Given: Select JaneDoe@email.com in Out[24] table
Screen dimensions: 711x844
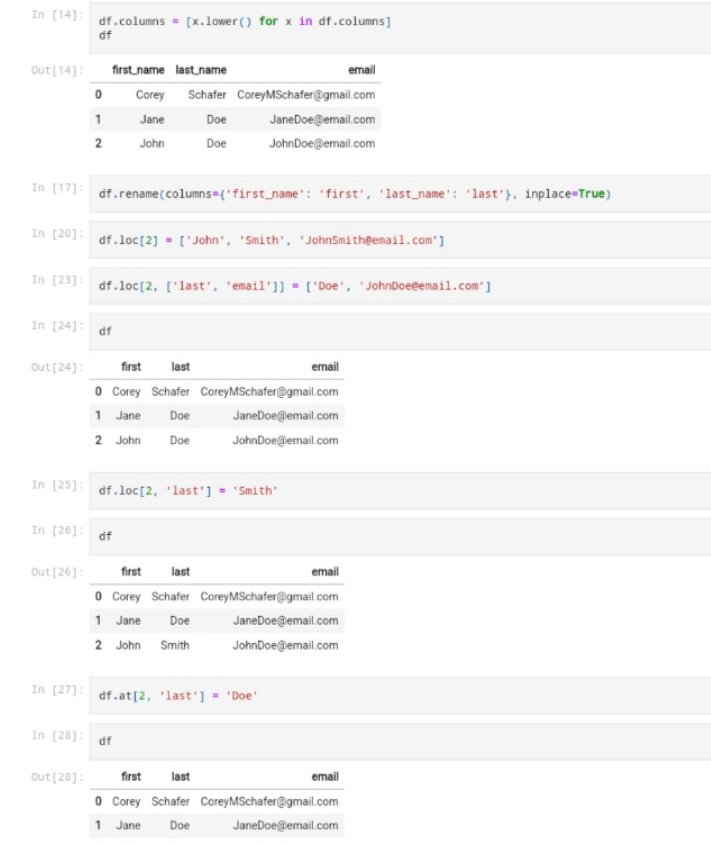Looking at the screenshot, I should 286,416.
